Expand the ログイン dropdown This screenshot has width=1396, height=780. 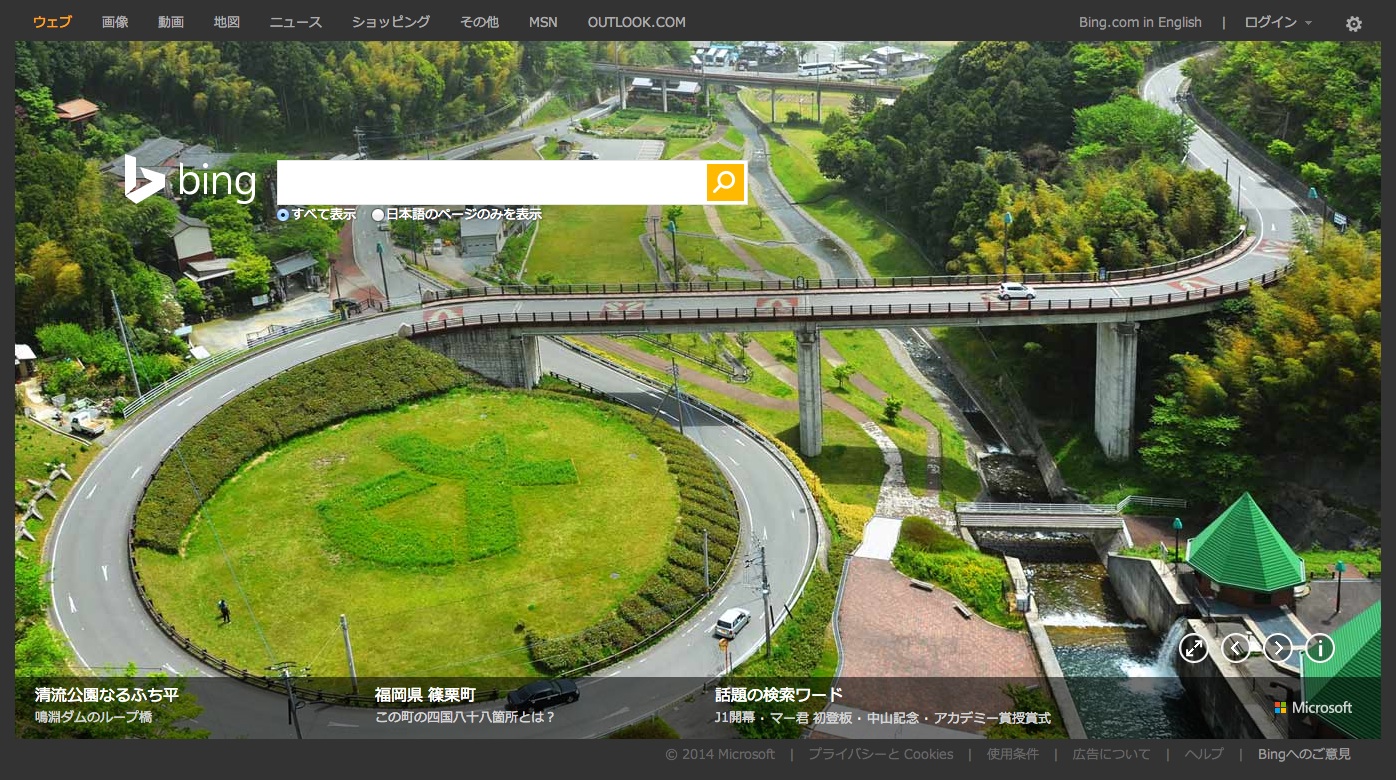point(1277,22)
